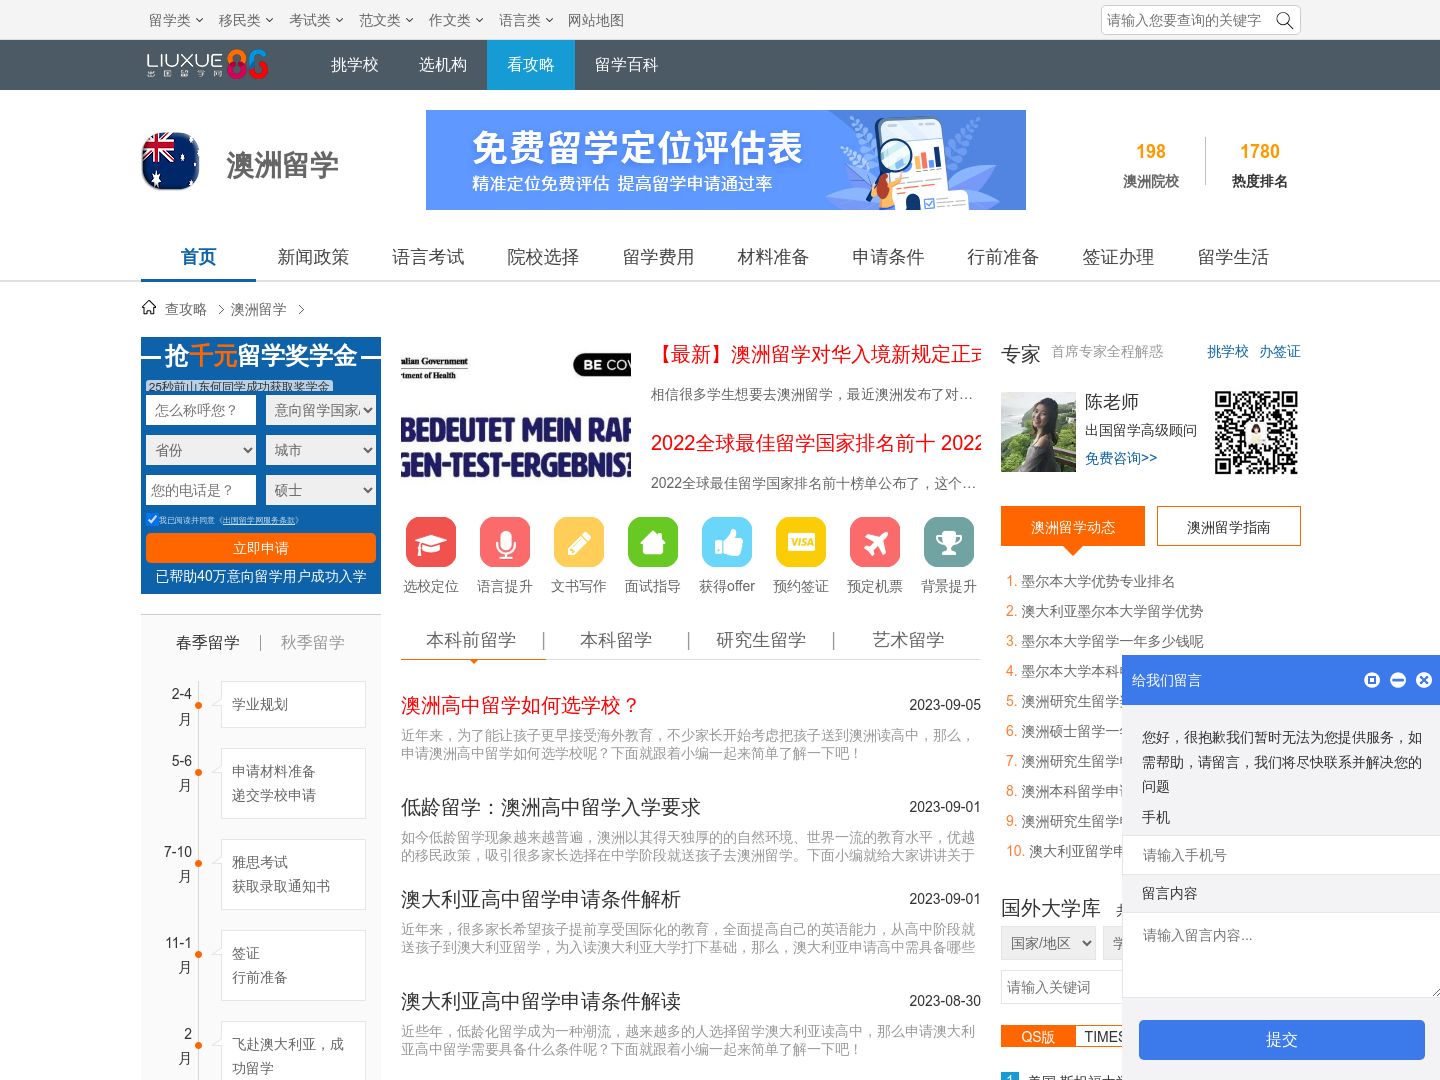Open the 出国留学网服务条款 link
The width and height of the screenshot is (1440, 1080).
point(259,520)
